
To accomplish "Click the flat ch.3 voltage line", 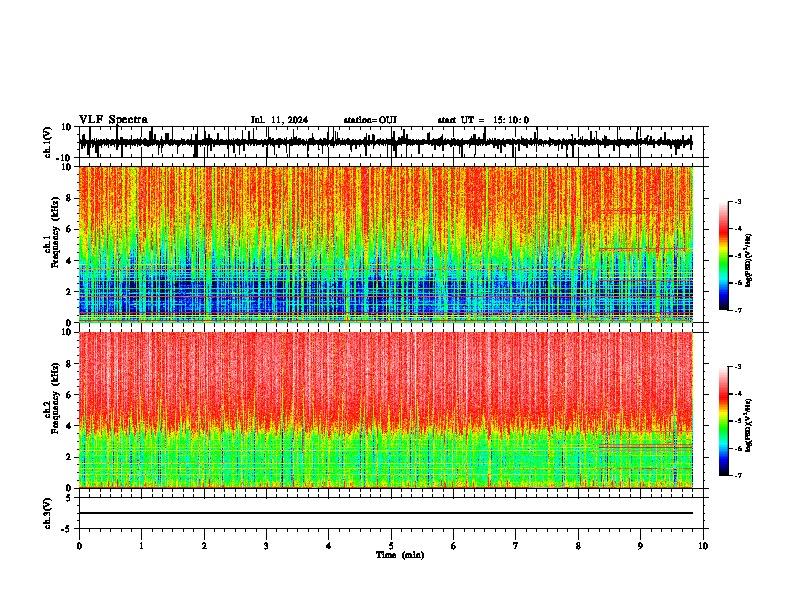I will (x=386, y=513).
